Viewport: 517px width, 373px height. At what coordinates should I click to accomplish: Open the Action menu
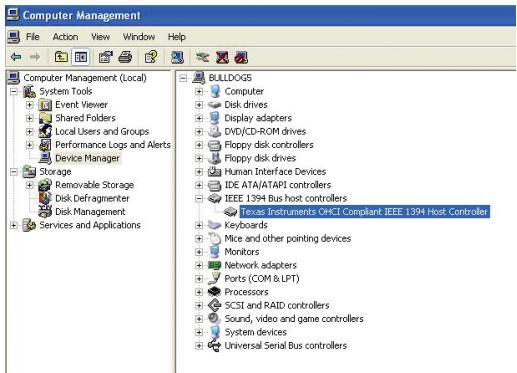point(65,37)
